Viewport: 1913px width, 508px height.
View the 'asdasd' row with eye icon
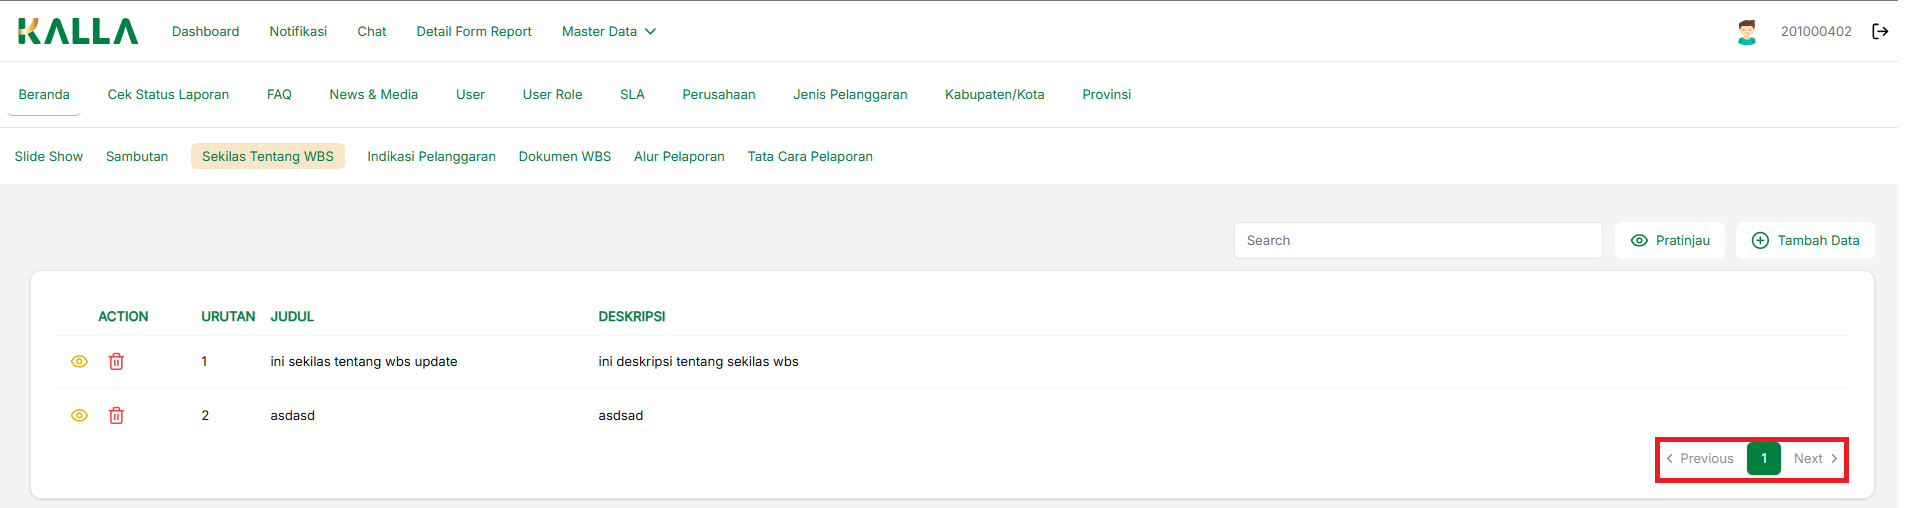pos(80,416)
